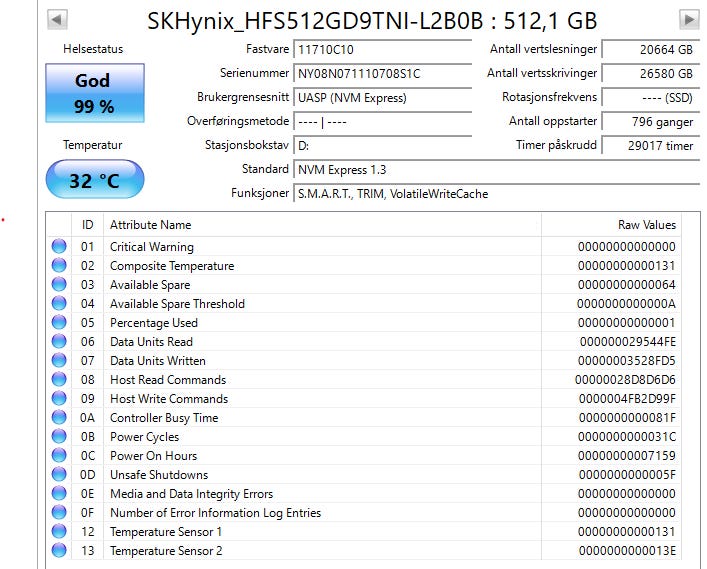This screenshot has height=569, width=707.
Task: Select Media and Data Integrity Errors name
Action: 192,494
